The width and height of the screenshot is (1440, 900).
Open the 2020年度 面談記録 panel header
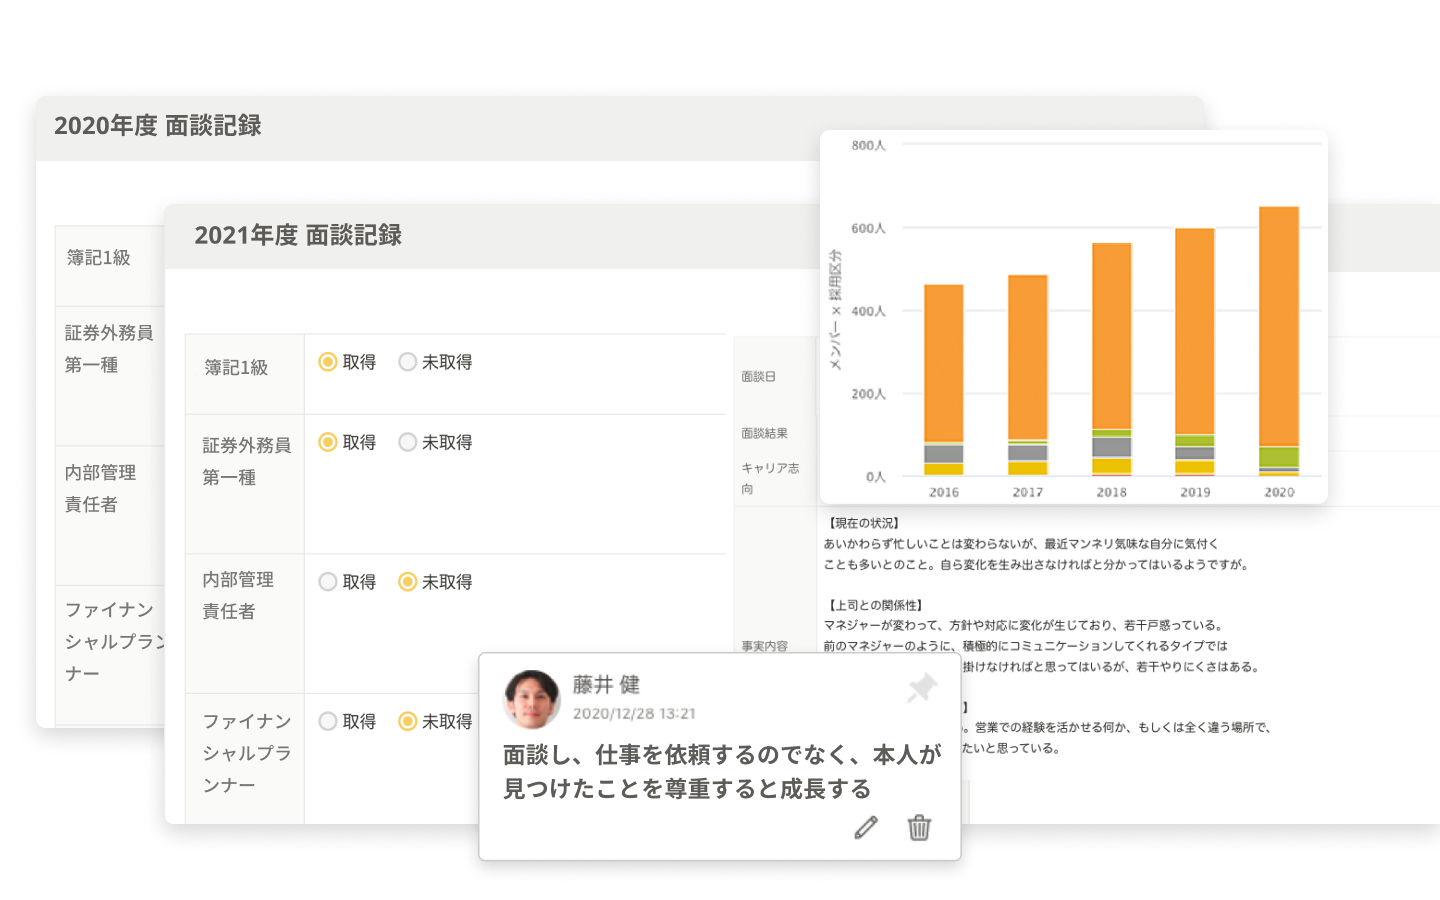click(x=158, y=126)
